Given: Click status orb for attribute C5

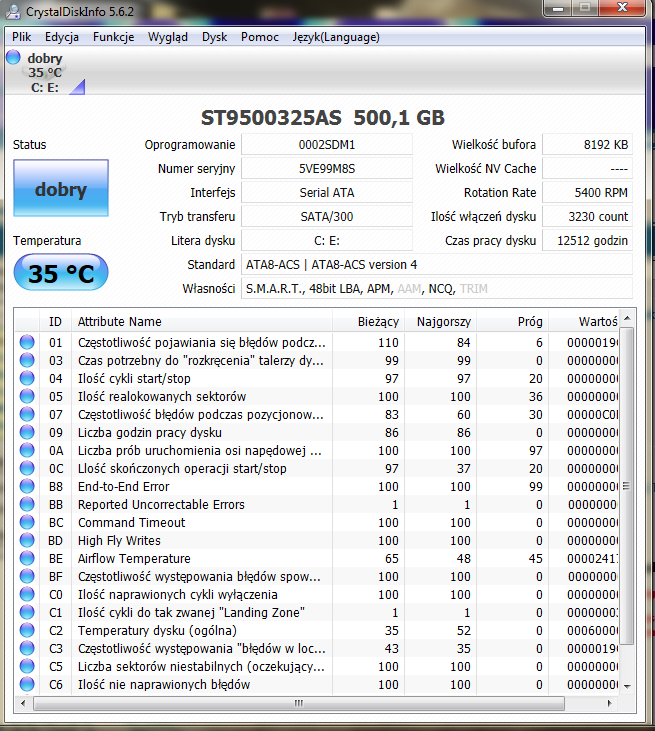Looking at the screenshot, I should 27,666.
